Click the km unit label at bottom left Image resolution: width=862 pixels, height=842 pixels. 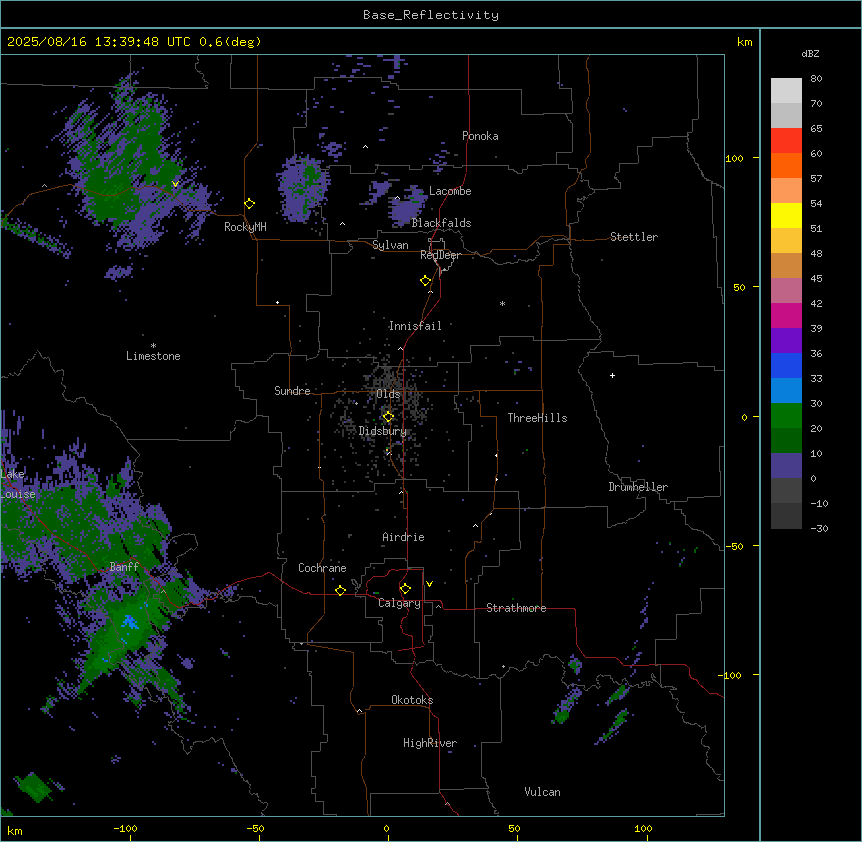pos(15,830)
